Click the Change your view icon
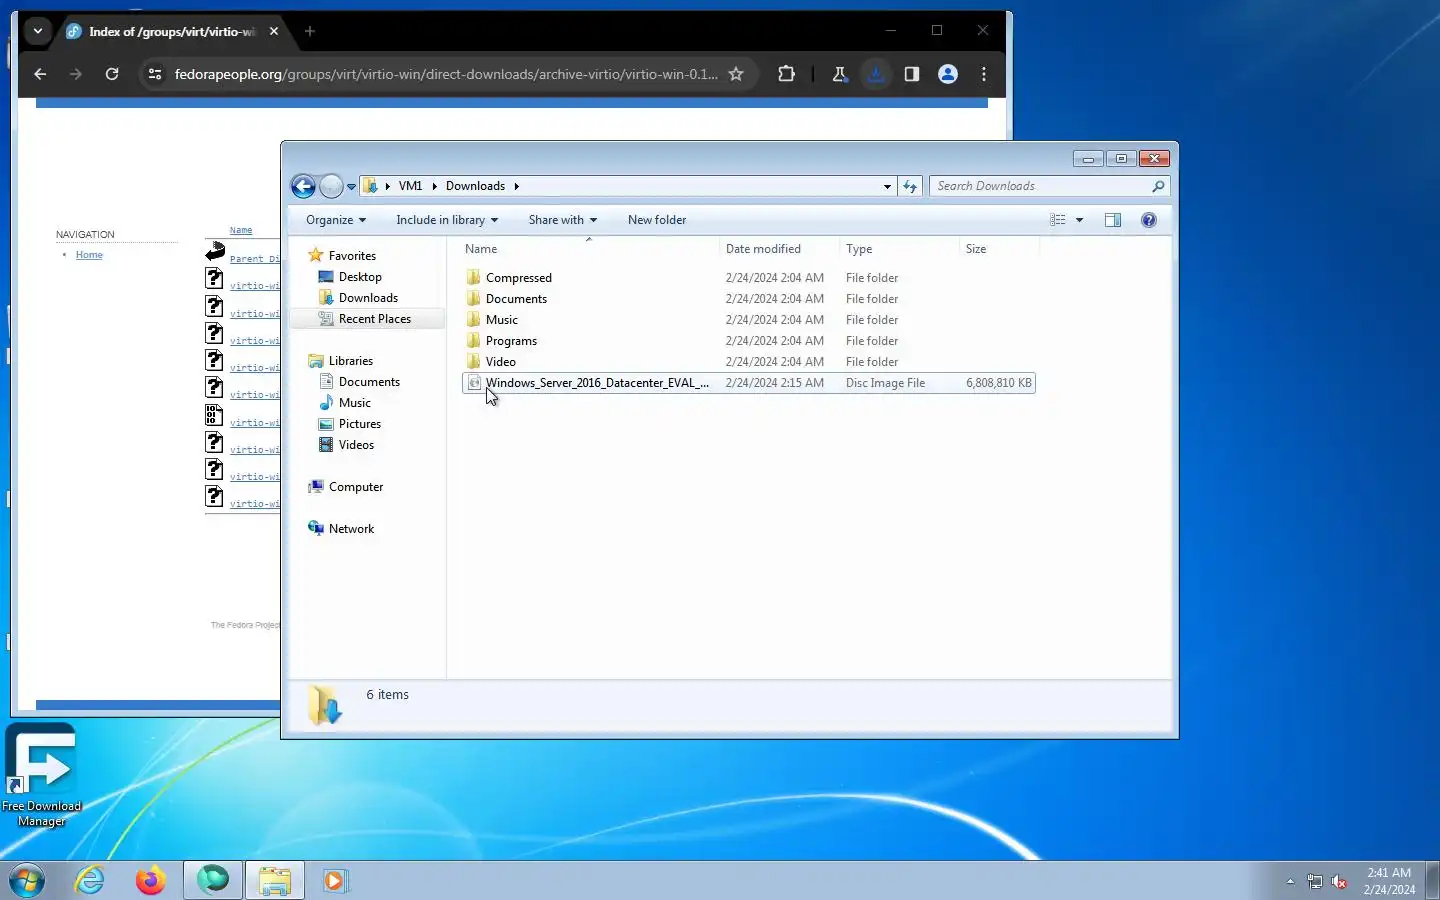Screen dimensions: 1440x900 1058,220
